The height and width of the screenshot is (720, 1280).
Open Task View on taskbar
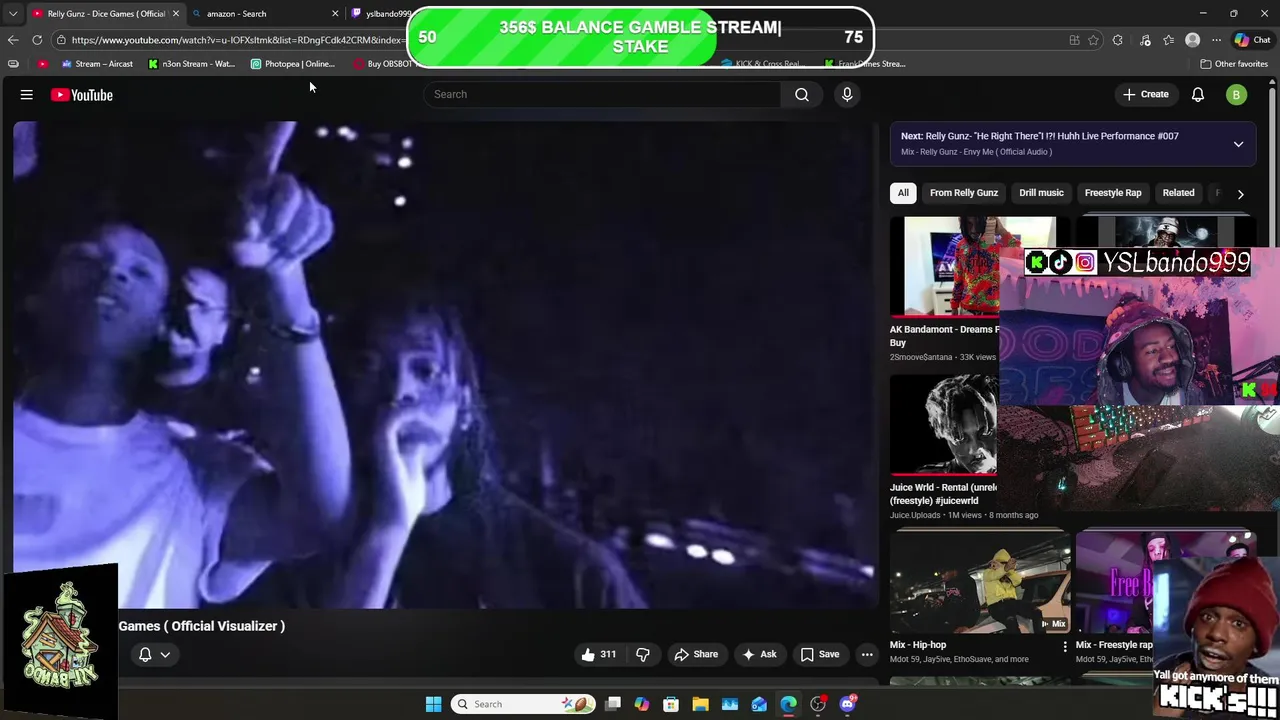(x=613, y=704)
